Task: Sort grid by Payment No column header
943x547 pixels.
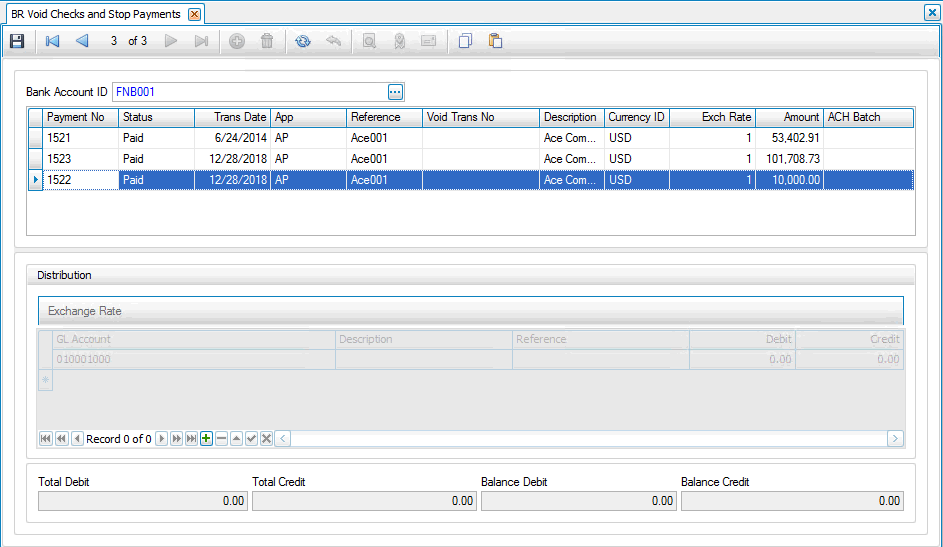Action: (80, 117)
